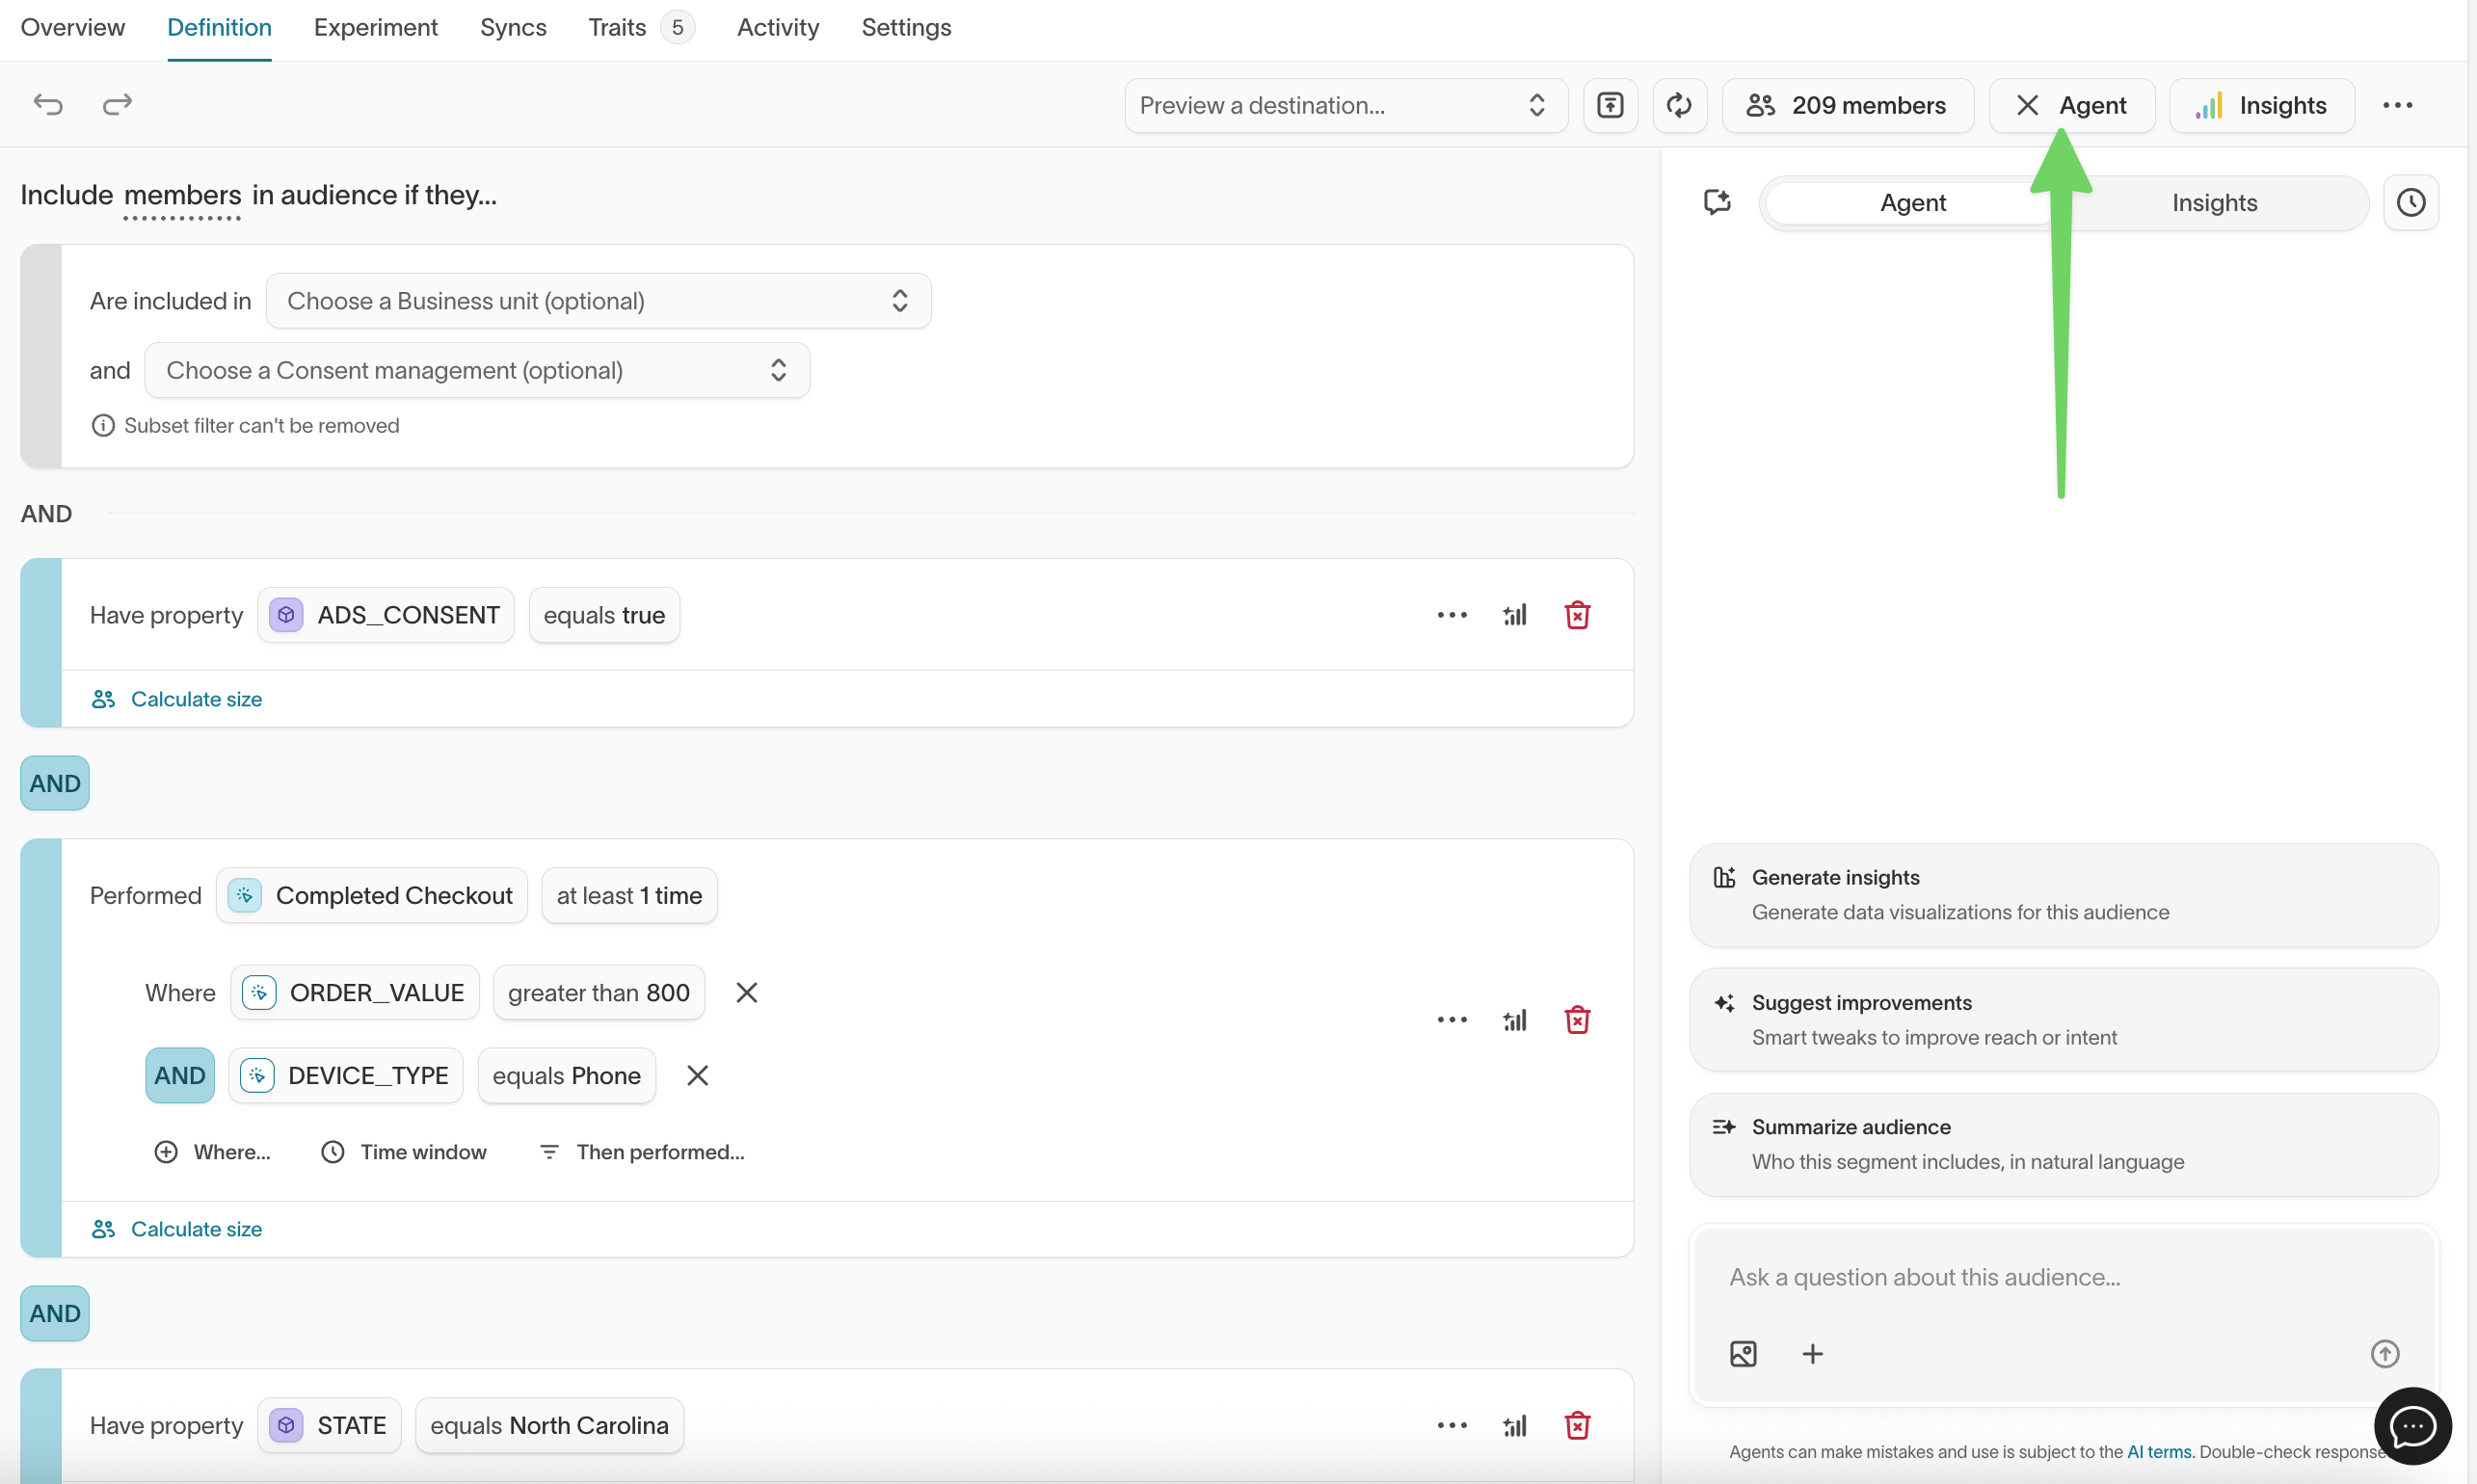Delete the ADS_CONSENT condition with the trash icon
This screenshot has height=1484, width=2477.
click(1577, 614)
